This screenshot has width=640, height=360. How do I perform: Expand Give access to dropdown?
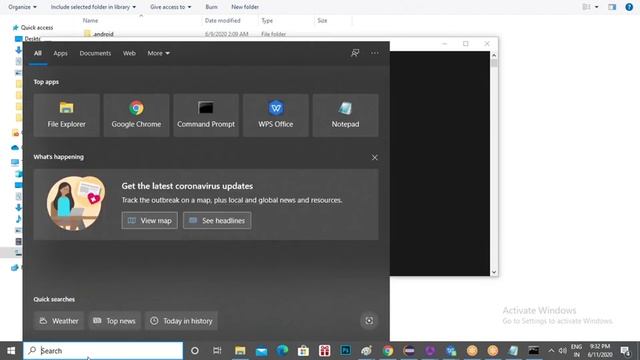(170, 7)
